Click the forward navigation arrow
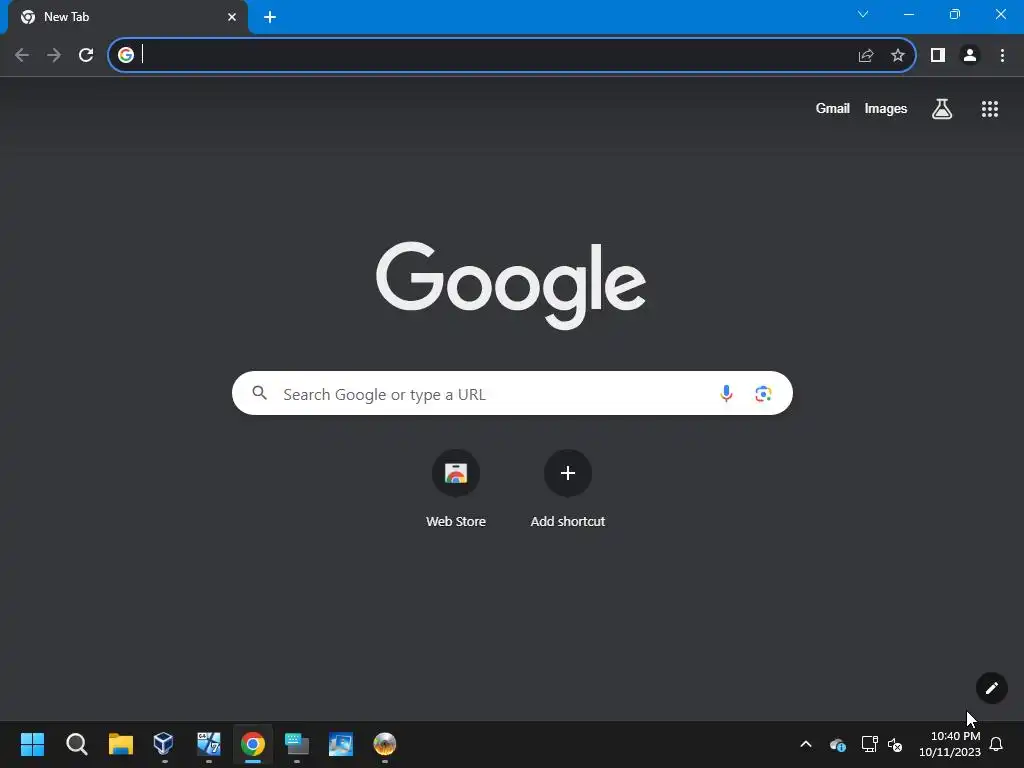1024x768 pixels. (x=54, y=55)
